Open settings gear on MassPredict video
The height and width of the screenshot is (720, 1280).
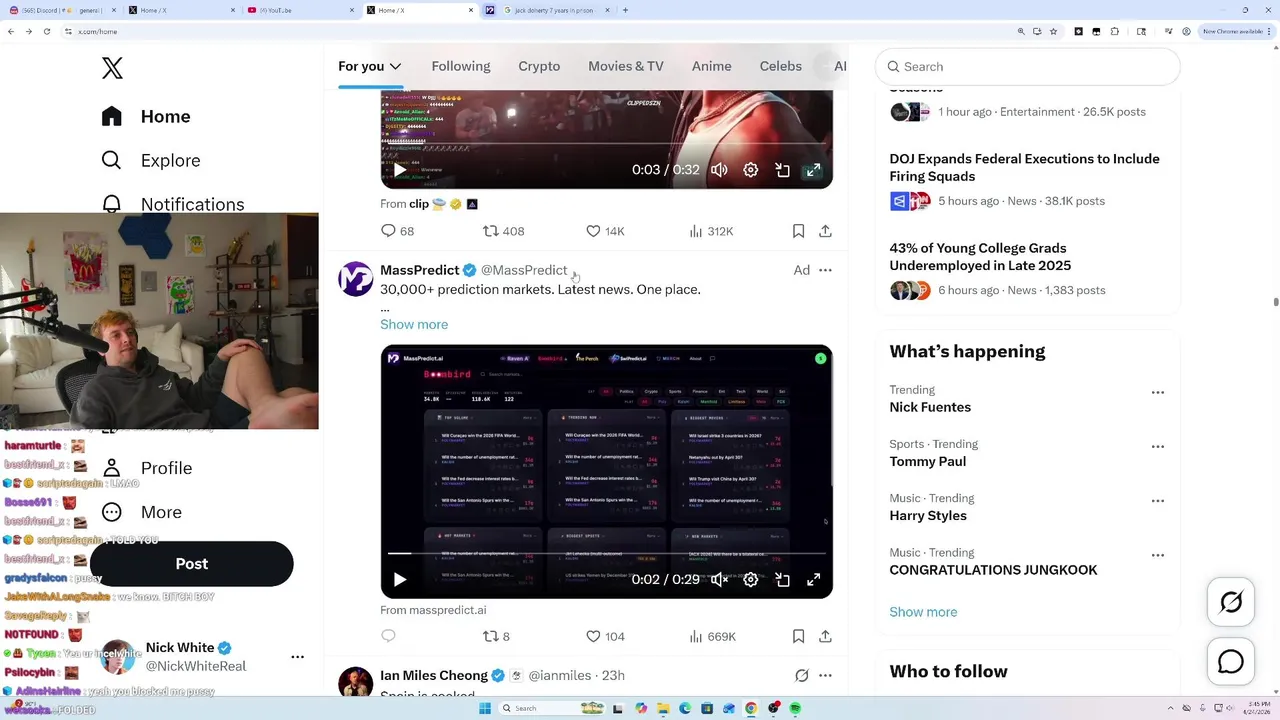coord(751,579)
